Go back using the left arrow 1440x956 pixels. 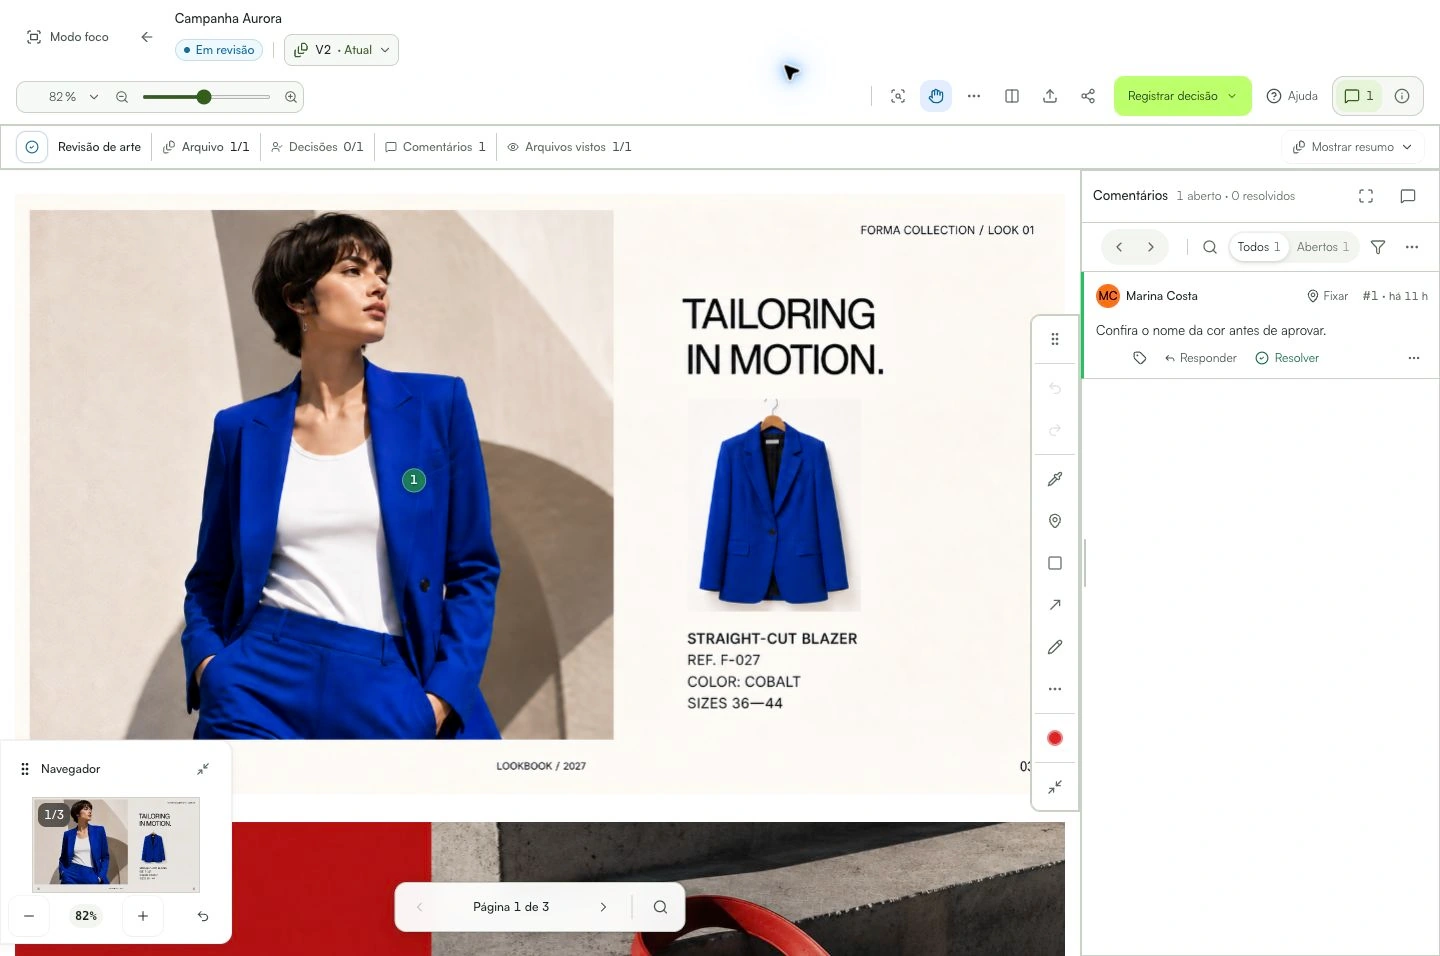[x=147, y=37]
